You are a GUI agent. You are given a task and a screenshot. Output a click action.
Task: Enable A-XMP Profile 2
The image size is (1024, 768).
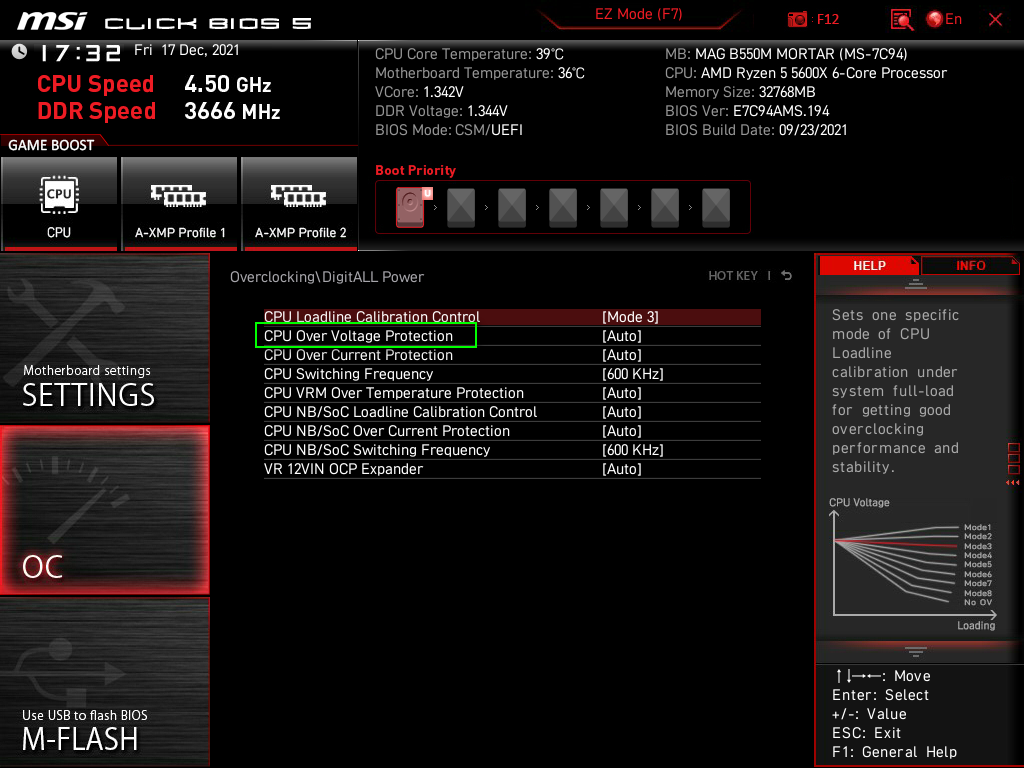[x=300, y=204]
